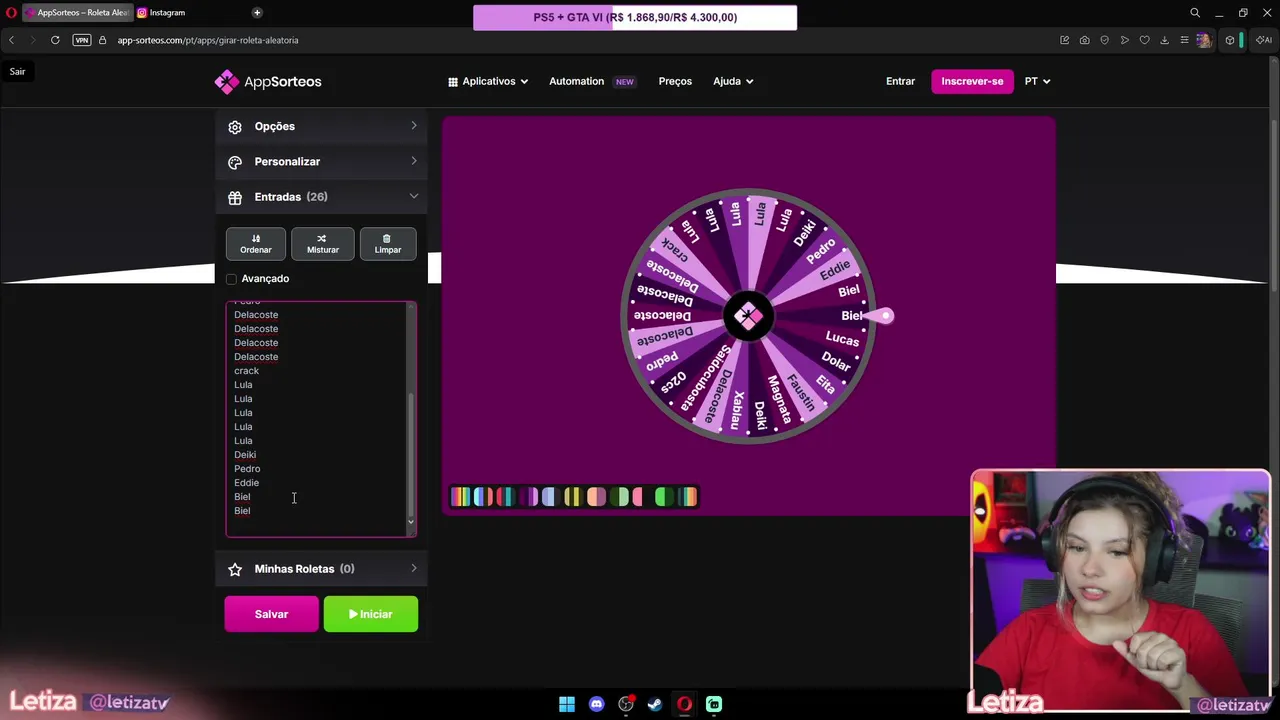Click the Misturar shuffle button

(322, 243)
